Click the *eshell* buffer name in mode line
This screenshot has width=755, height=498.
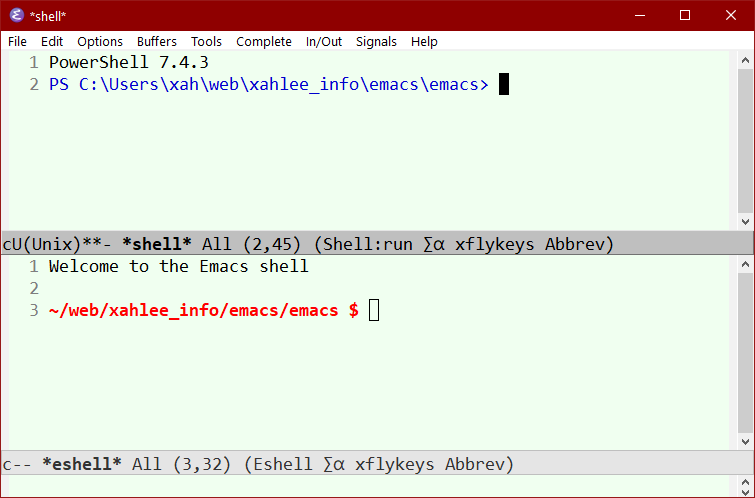click(82, 464)
